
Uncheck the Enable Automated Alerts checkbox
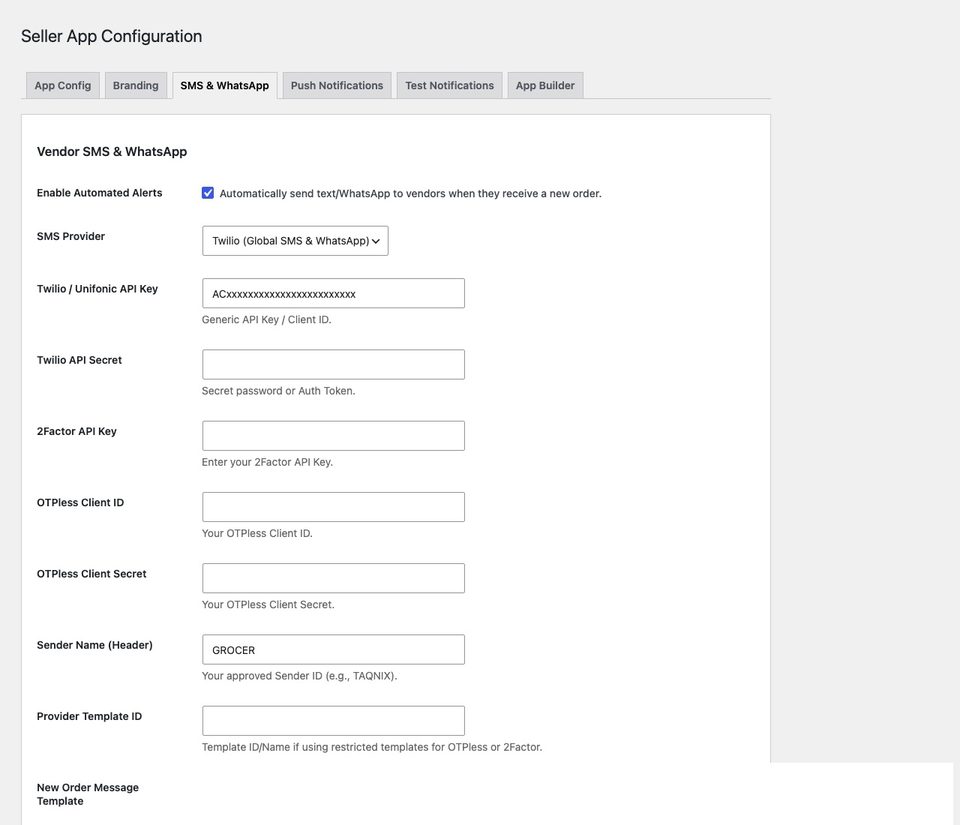tap(208, 193)
